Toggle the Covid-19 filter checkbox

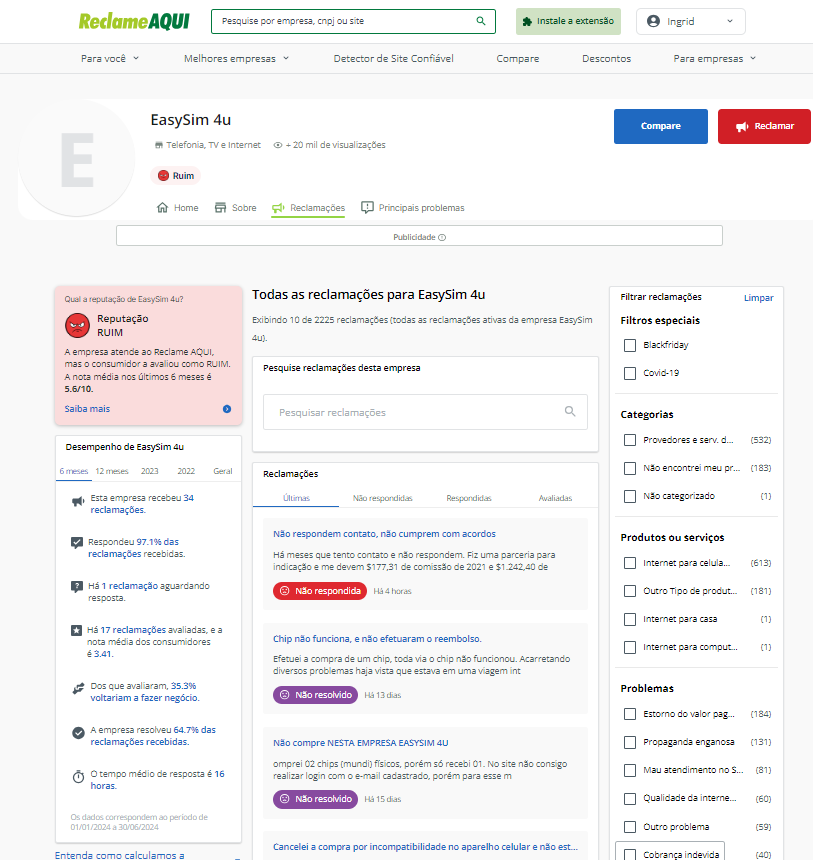click(630, 373)
